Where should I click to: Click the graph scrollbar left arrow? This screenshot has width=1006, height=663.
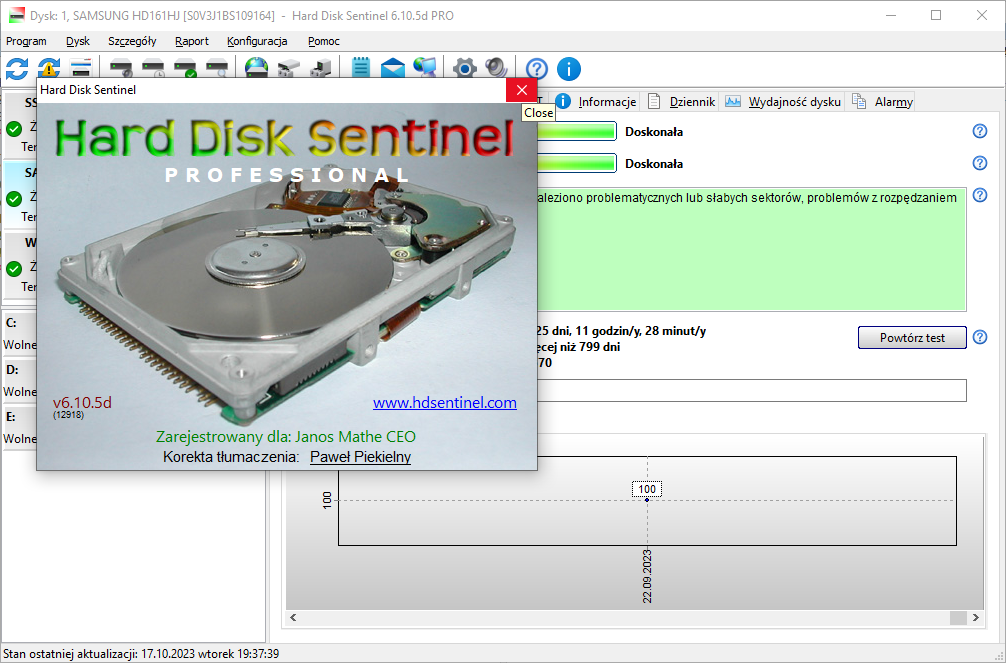pos(293,617)
